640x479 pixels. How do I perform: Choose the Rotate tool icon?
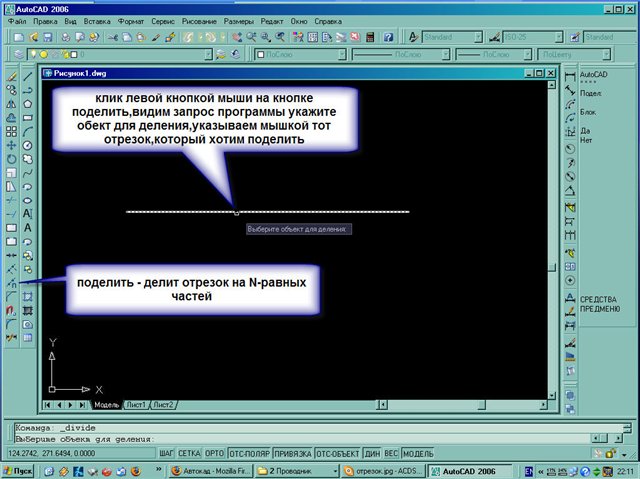coord(10,158)
